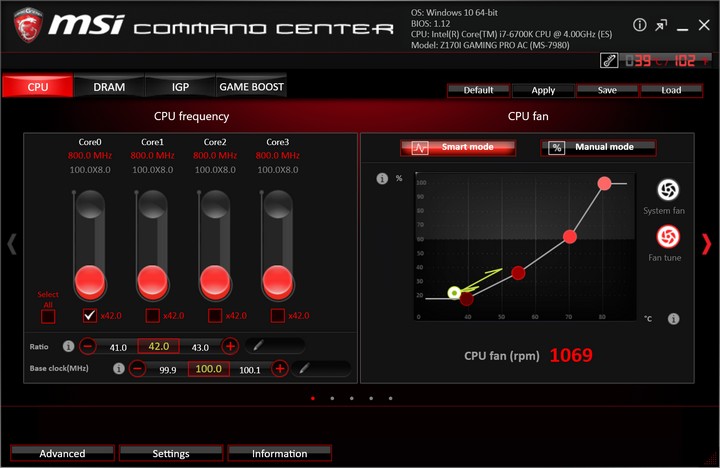Click the percent icon in Manual mode

(x=557, y=148)
